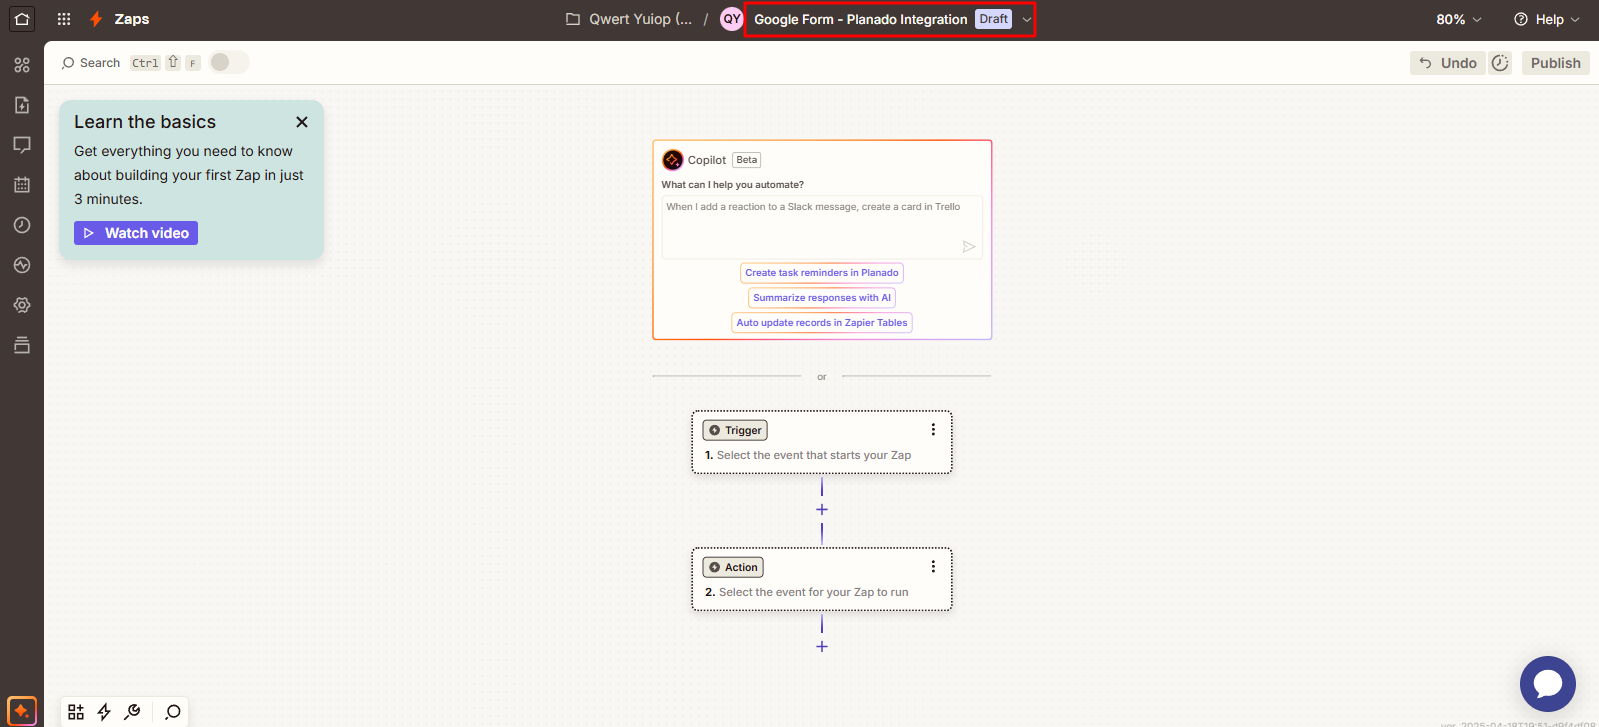Click the QY user avatar
Screen dimensions: 1599x727
pos(732,19)
